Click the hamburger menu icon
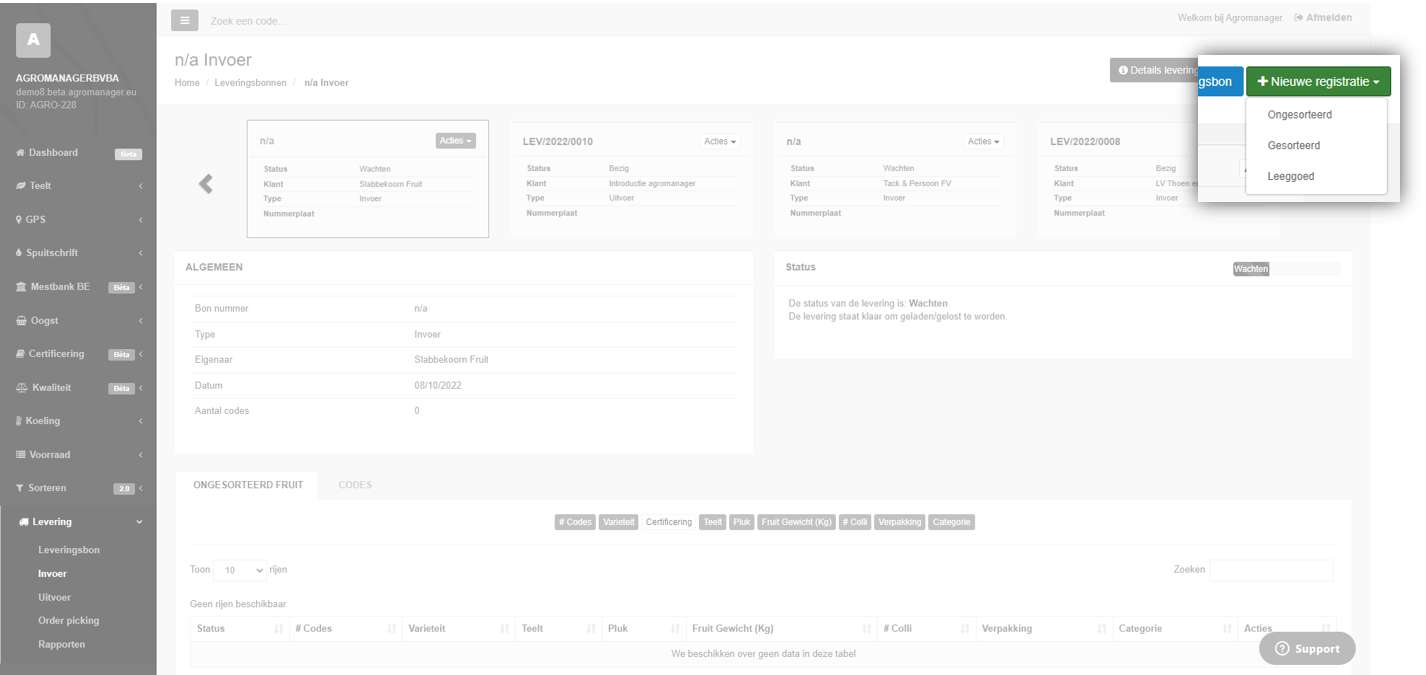Image resolution: width=1426 pixels, height=675 pixels. [x=184, y=20]
